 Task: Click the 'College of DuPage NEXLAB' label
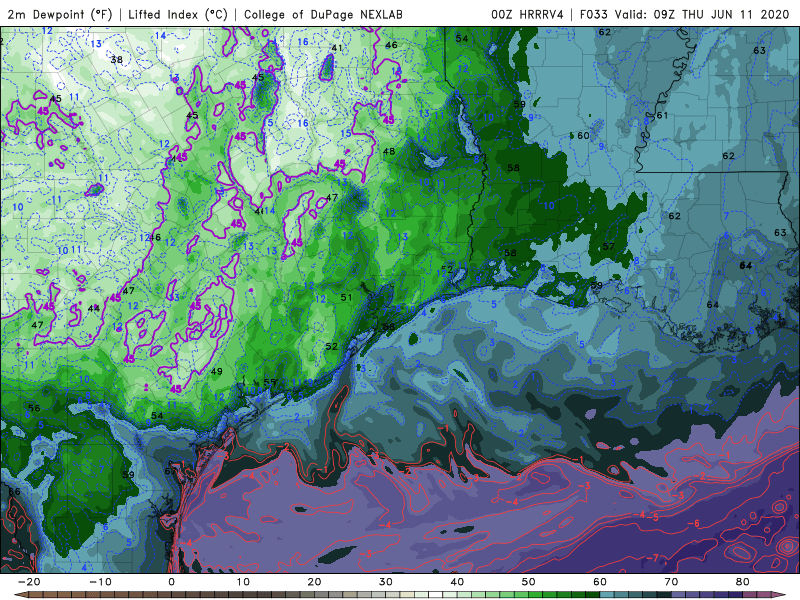[x=323, y=15]
